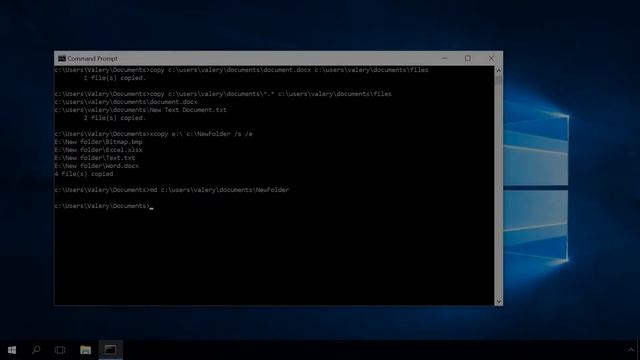The width and height of the screenshot is (640, 360).
Task: Open Task View on the taskbar
Action: click(x=60, y=350)
